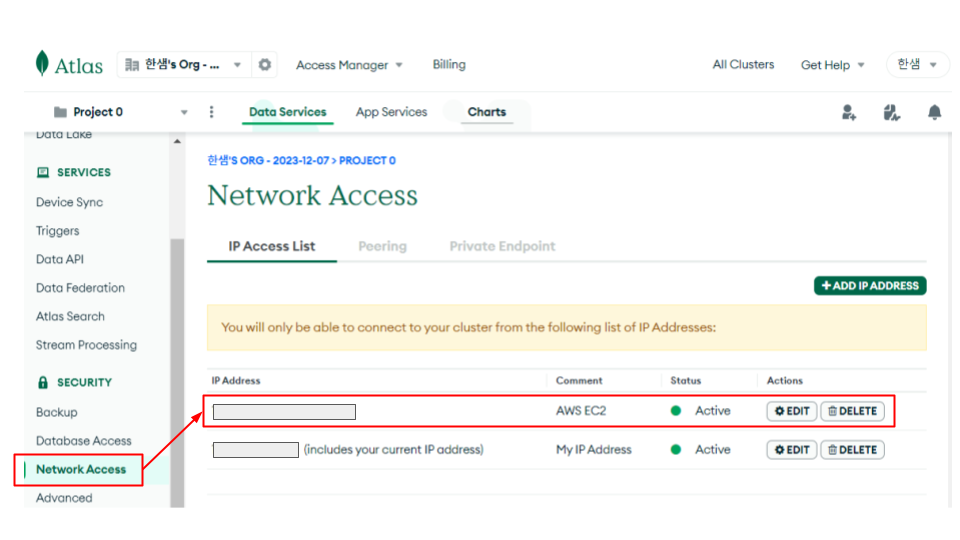The height and width of the screenshot is (540, 960).
Task: Click the sidebar scroll-up arrow
Action: [x=178, y=141]
